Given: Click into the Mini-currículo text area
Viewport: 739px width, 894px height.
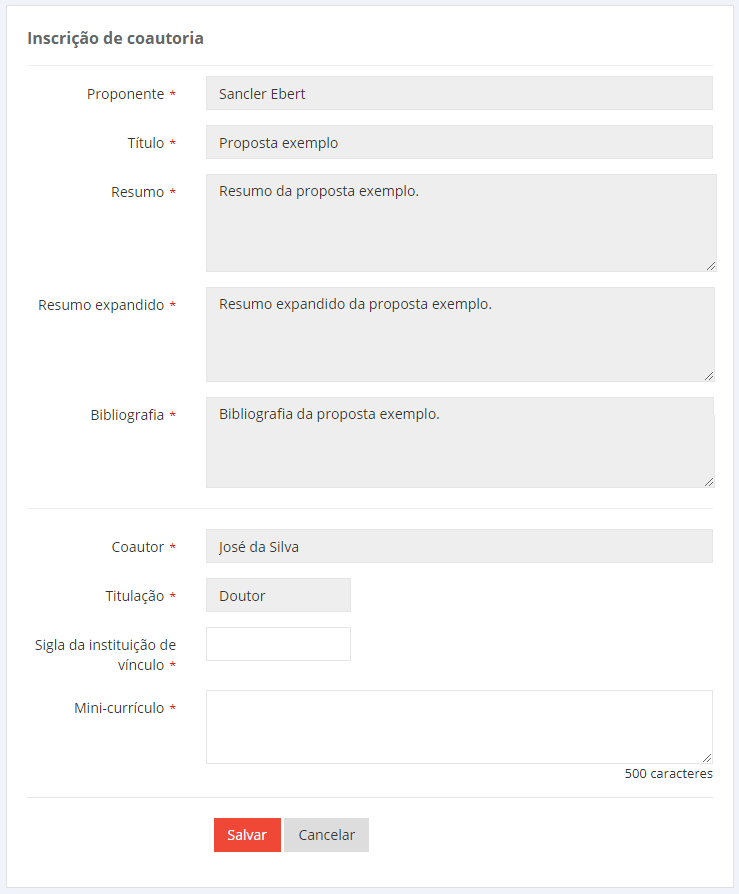Looking at the screenshot, I should click(x=459, y=727).
